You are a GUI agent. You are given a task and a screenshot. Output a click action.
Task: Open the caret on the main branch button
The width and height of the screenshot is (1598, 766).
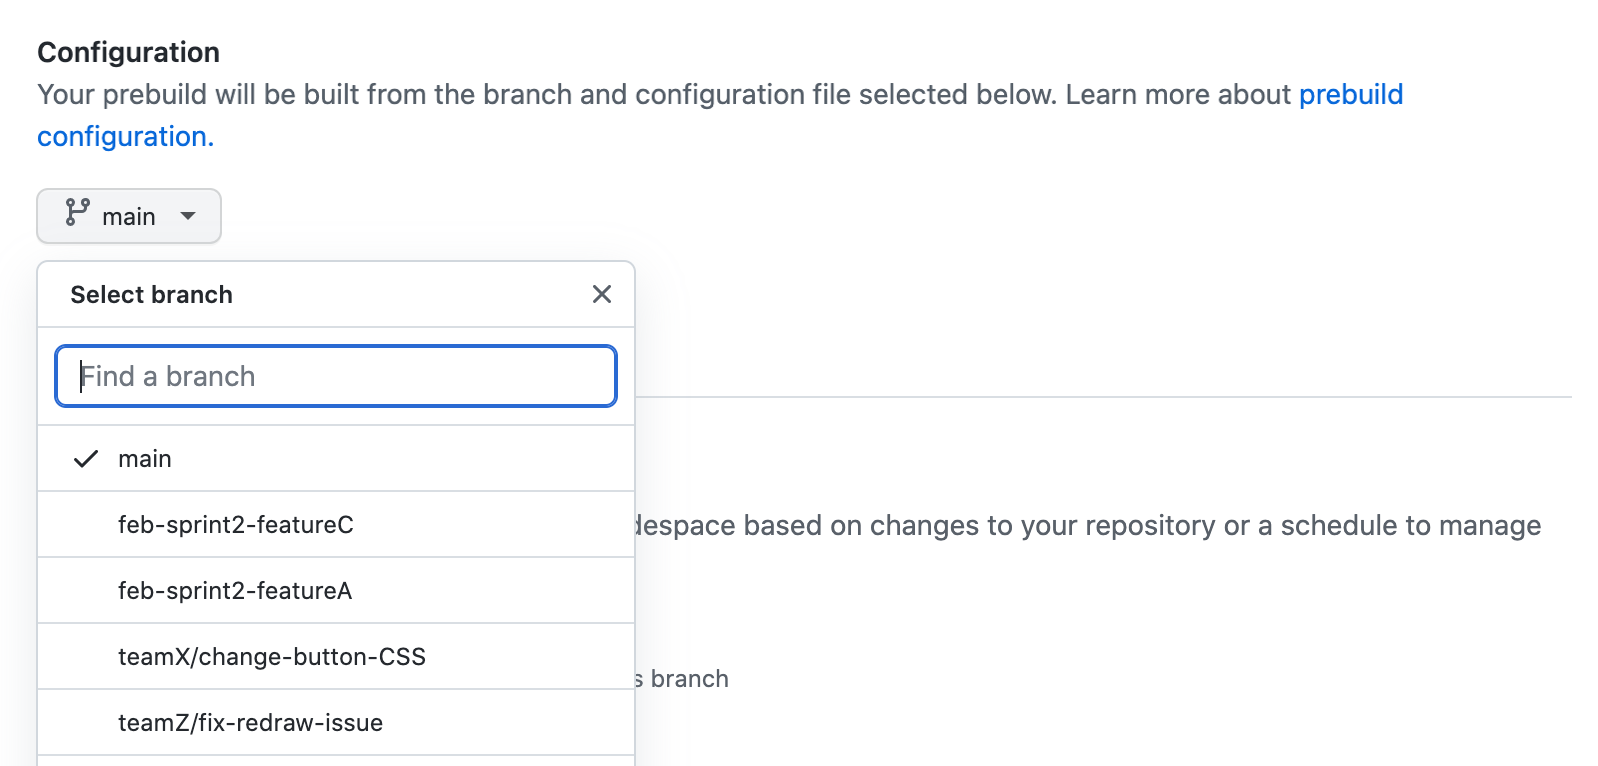click(189, 216)
